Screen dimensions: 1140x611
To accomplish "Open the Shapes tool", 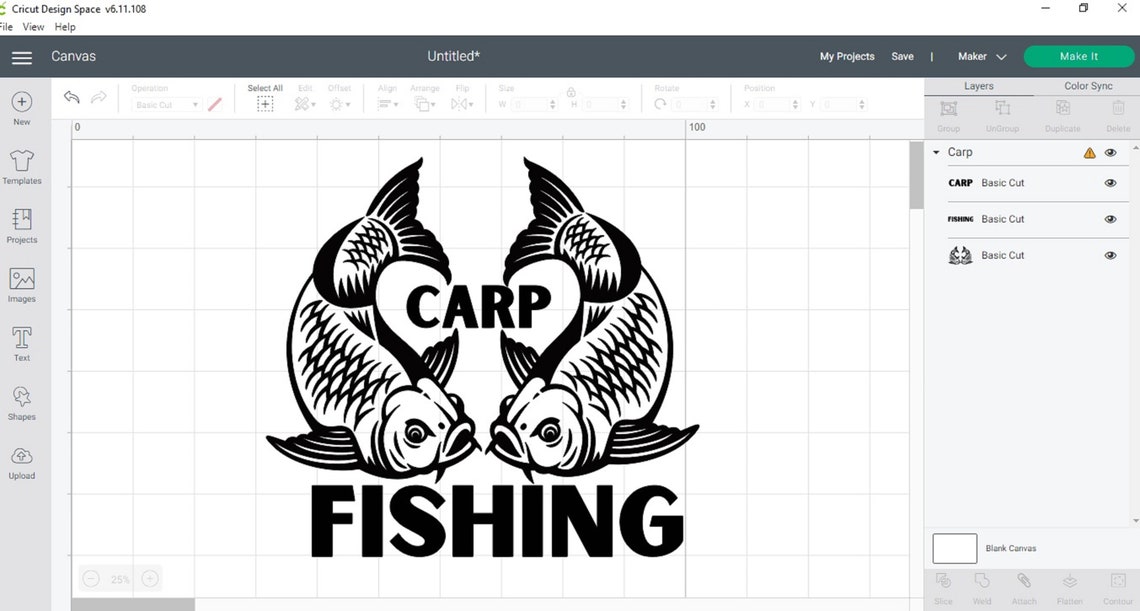I will pyautogui.click(x=21, y=402).
